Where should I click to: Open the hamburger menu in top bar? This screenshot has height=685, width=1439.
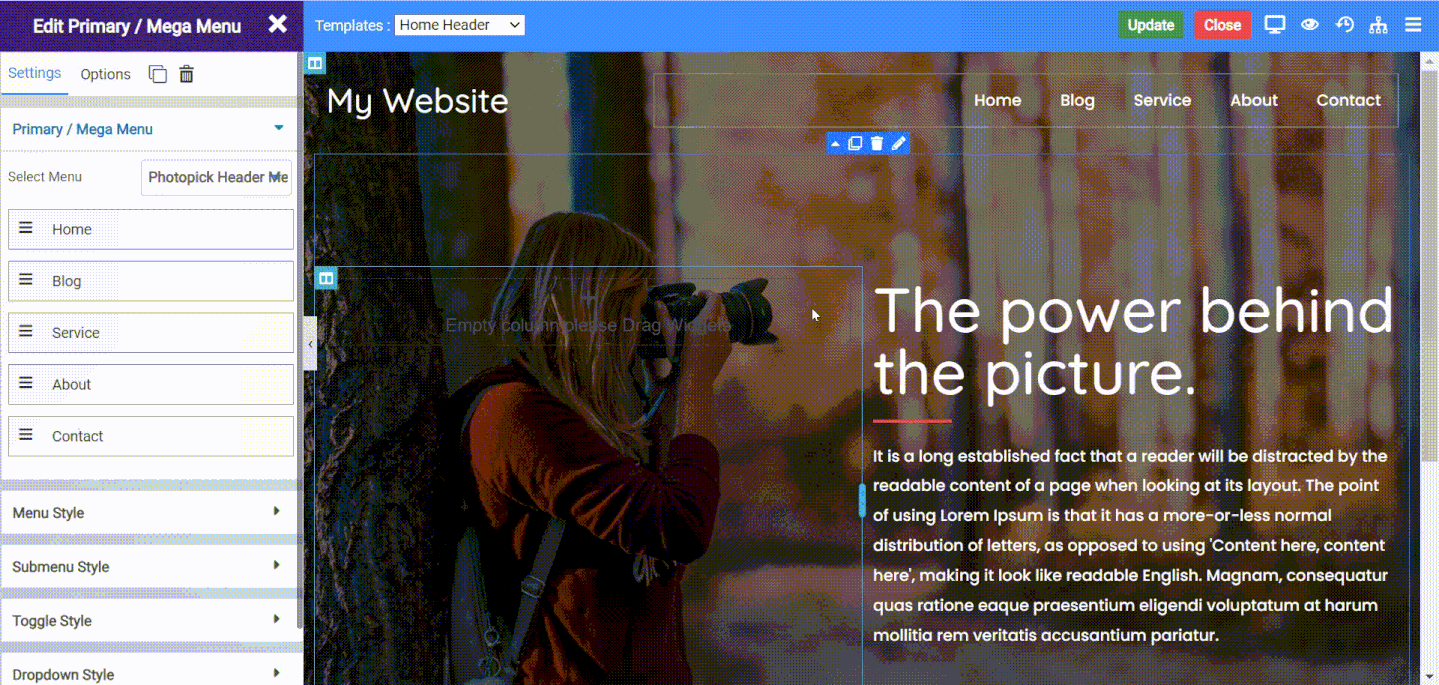click(x=1413, y=25)
